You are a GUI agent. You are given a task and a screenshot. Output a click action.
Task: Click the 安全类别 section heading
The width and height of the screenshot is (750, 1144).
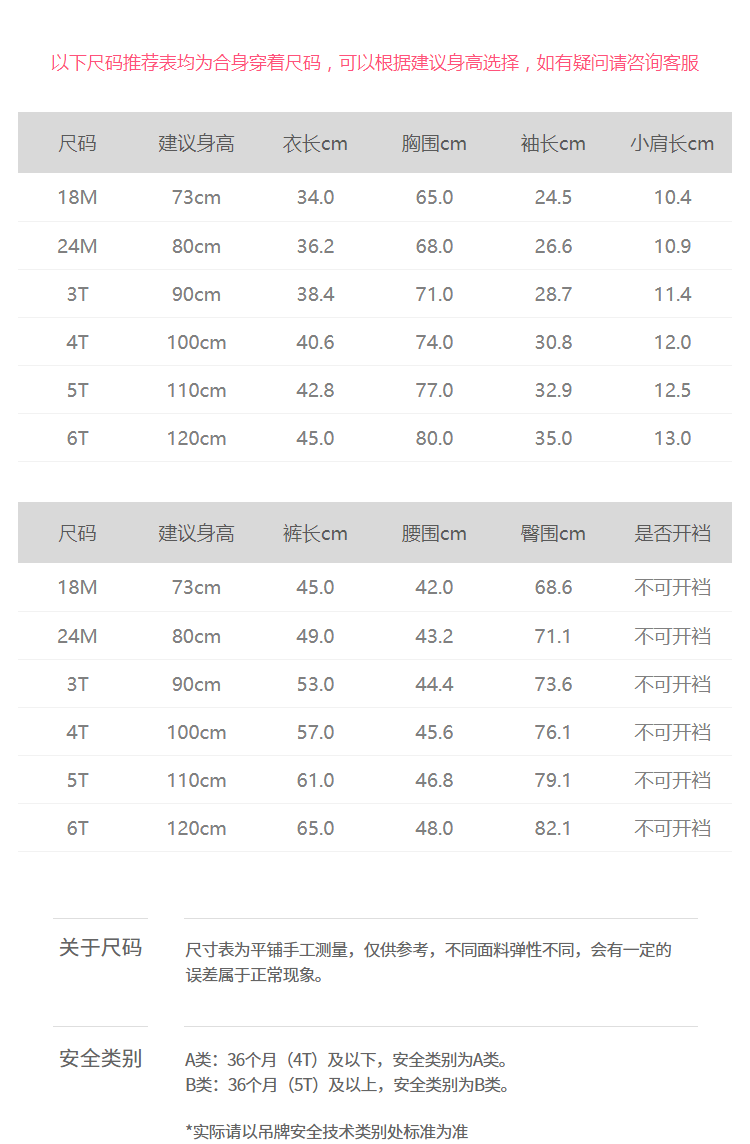100,1058
